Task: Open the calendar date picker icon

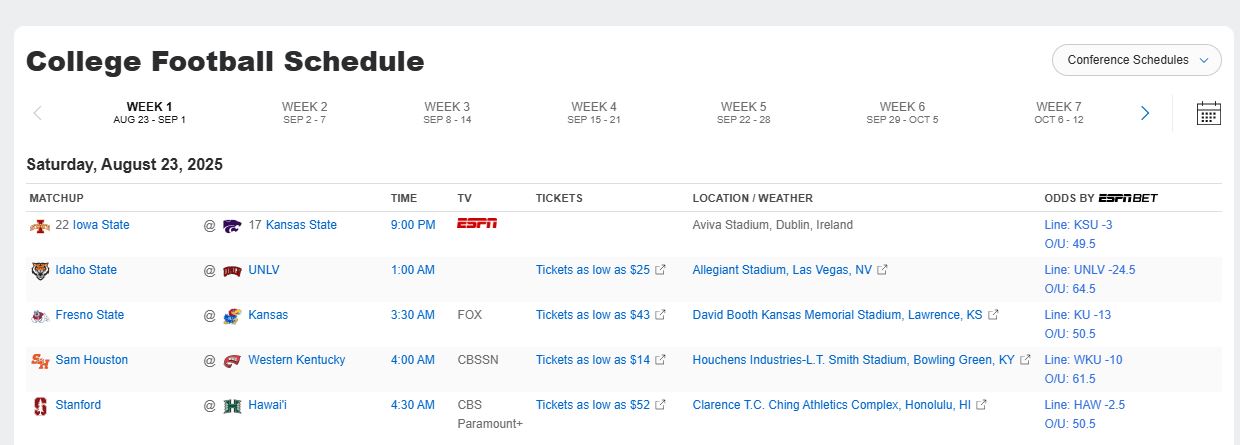Action: pyautogui.click(x=1209, y=113)
